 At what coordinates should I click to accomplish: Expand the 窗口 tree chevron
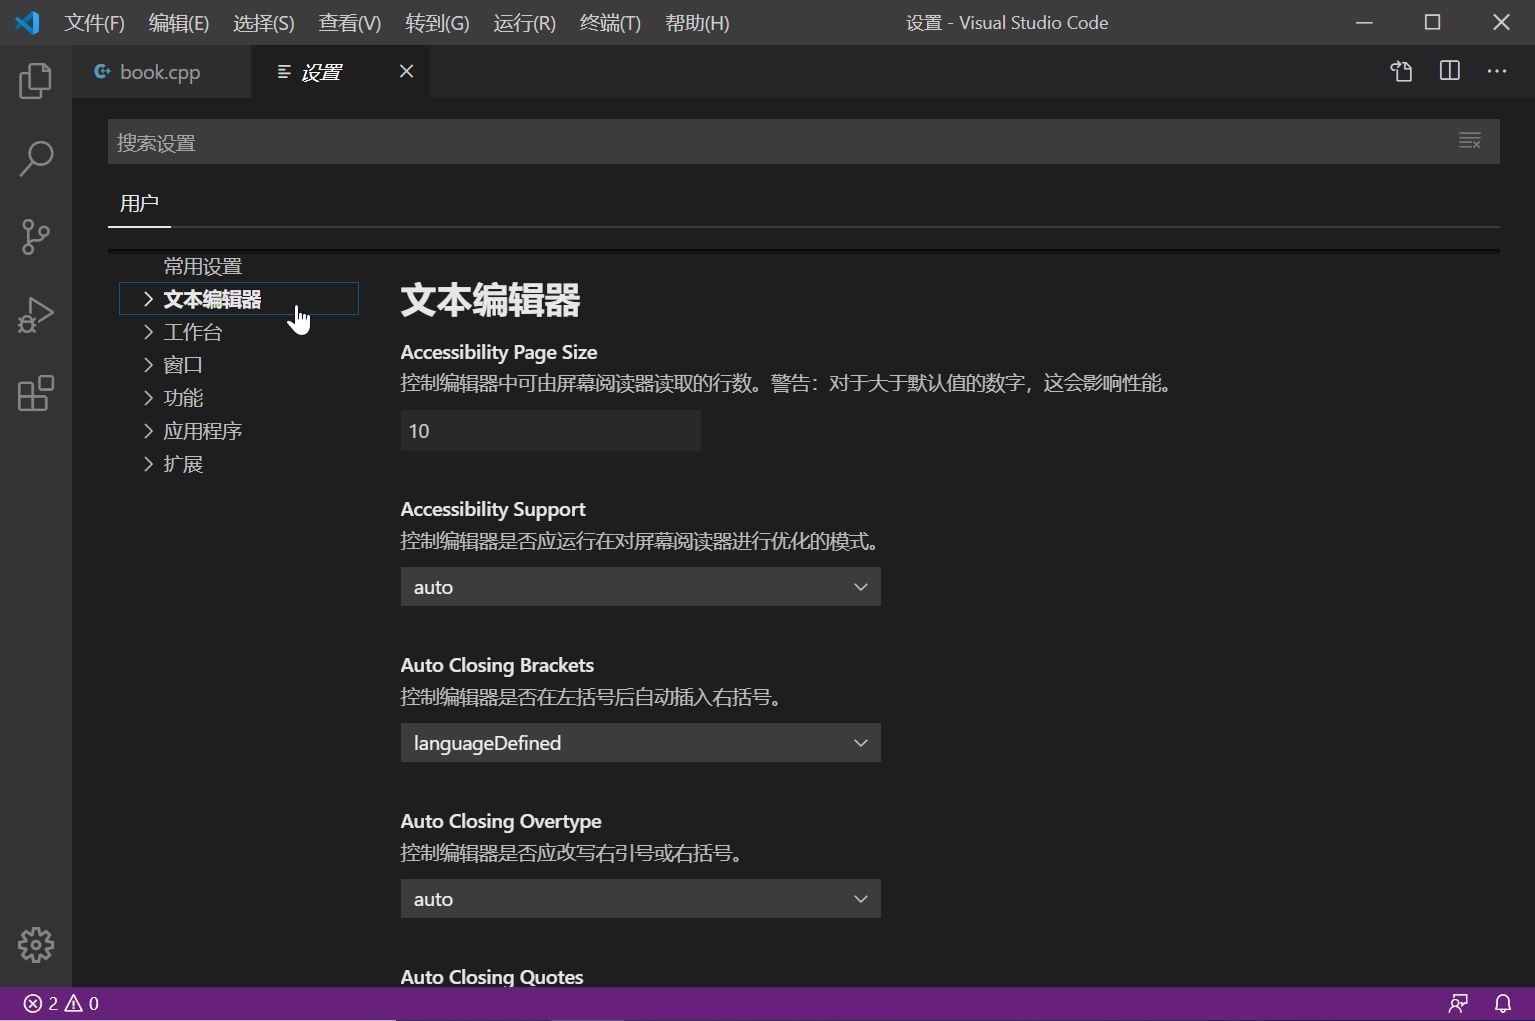pyautogui.click(x=148, y=365)
